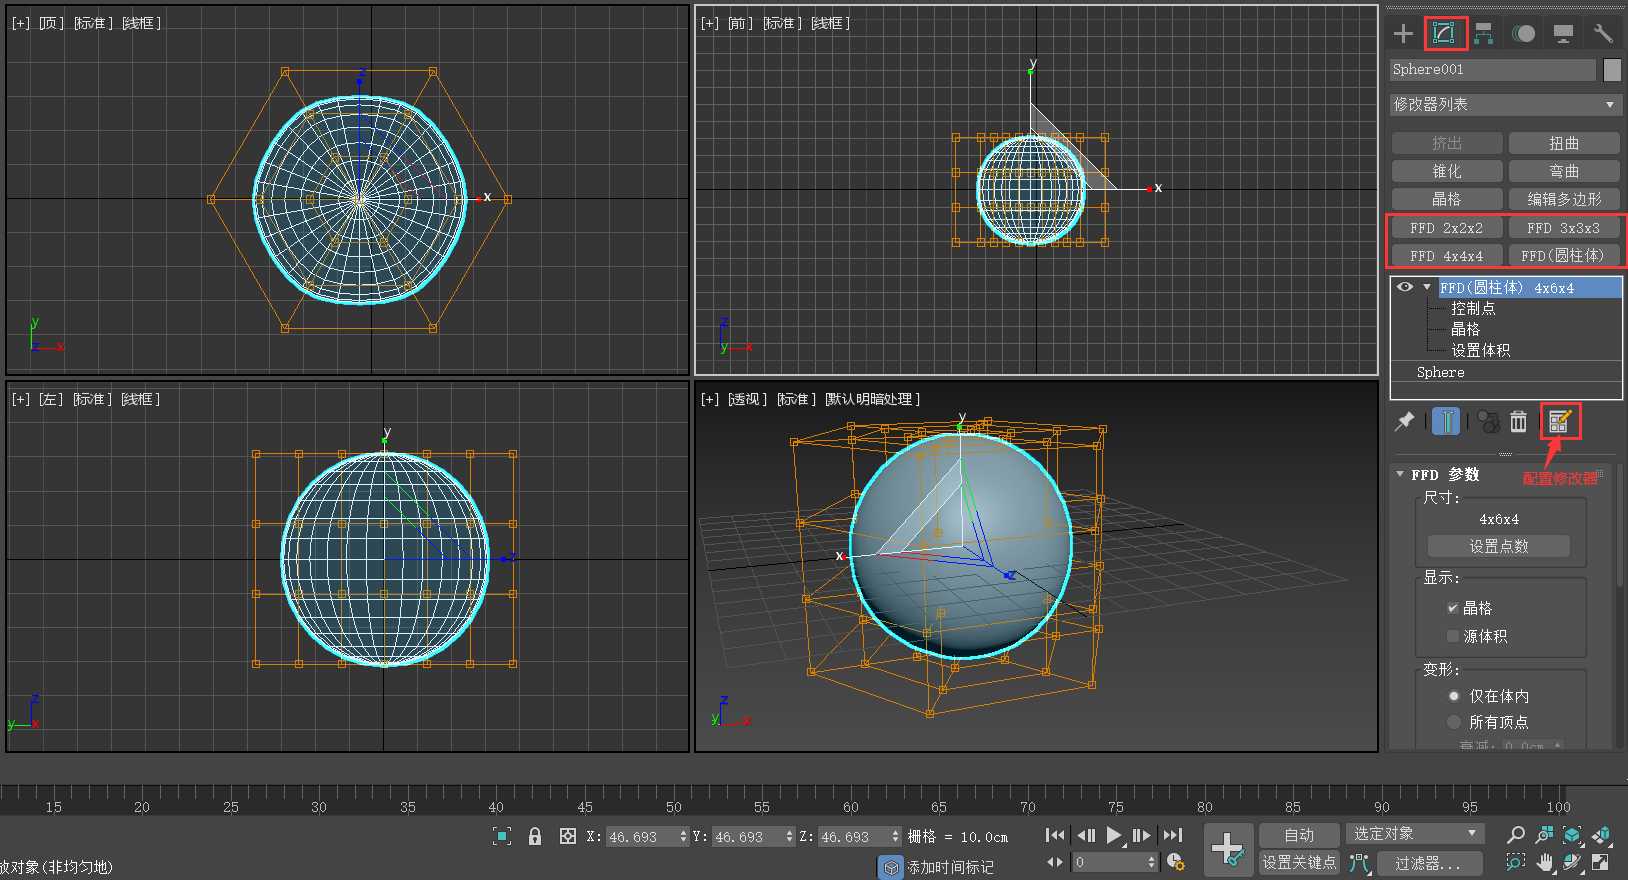
Task: Open the Hierarchy command panel tab
Action: 1483,34
